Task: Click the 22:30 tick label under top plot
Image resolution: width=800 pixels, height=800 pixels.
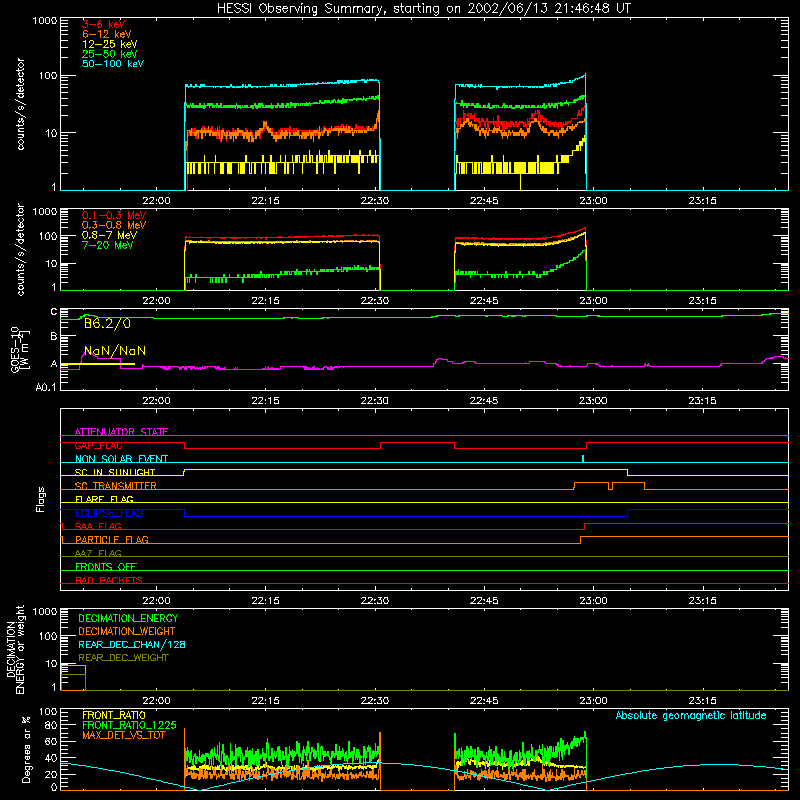Action: pyautogui.click(x=374, y=201)
